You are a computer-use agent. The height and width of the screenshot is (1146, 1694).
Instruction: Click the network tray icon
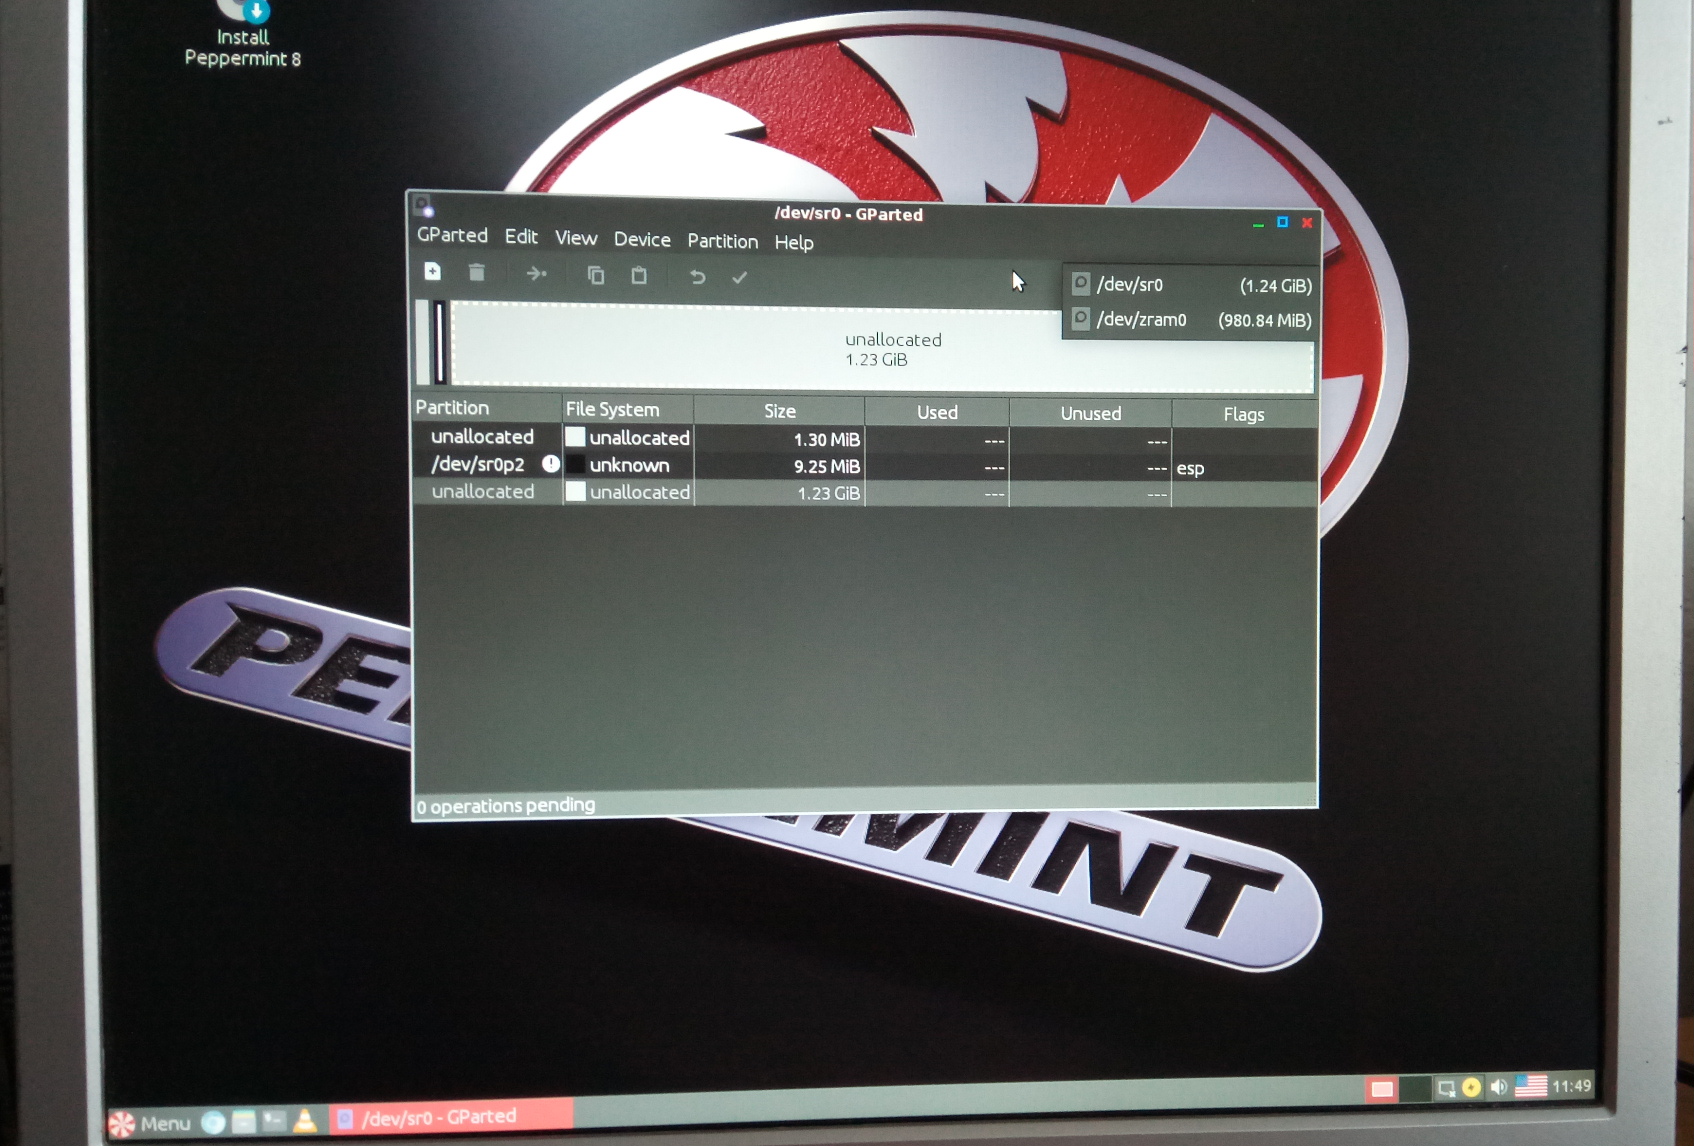[1446, 1088]
